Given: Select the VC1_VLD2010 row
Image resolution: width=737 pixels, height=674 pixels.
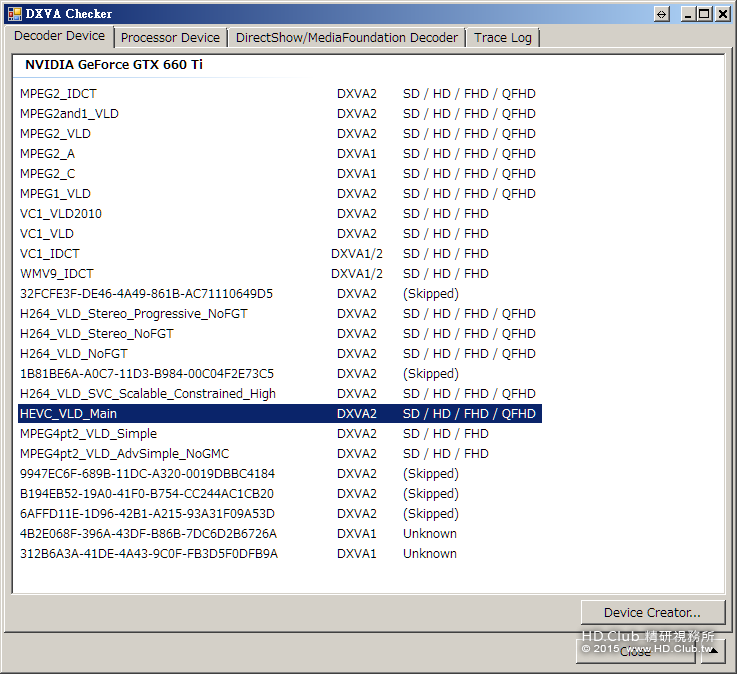Looking at the screenshot, I should [280, 213].
